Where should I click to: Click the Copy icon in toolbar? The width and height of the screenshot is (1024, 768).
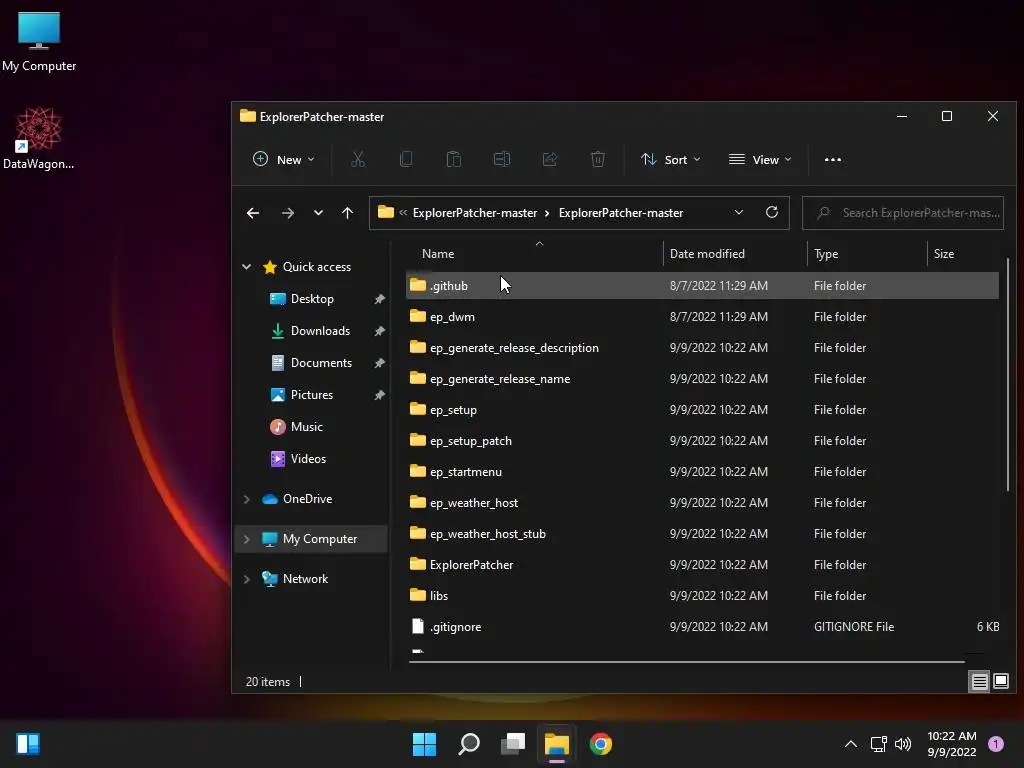[406, 159]
